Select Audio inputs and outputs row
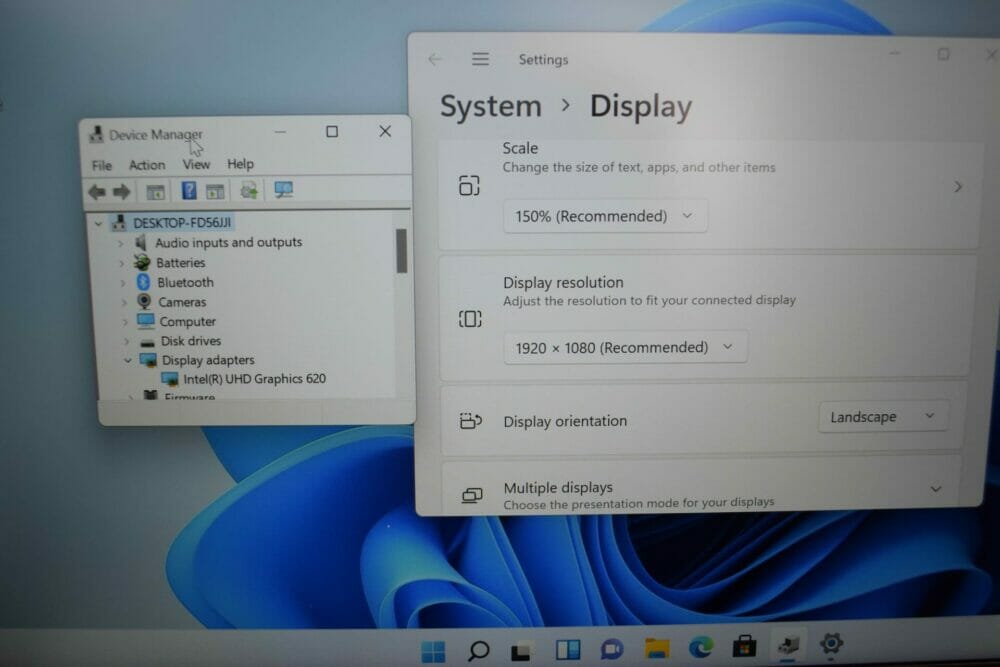Viewport: 1000px width, 667px height. tap(228, 242)
